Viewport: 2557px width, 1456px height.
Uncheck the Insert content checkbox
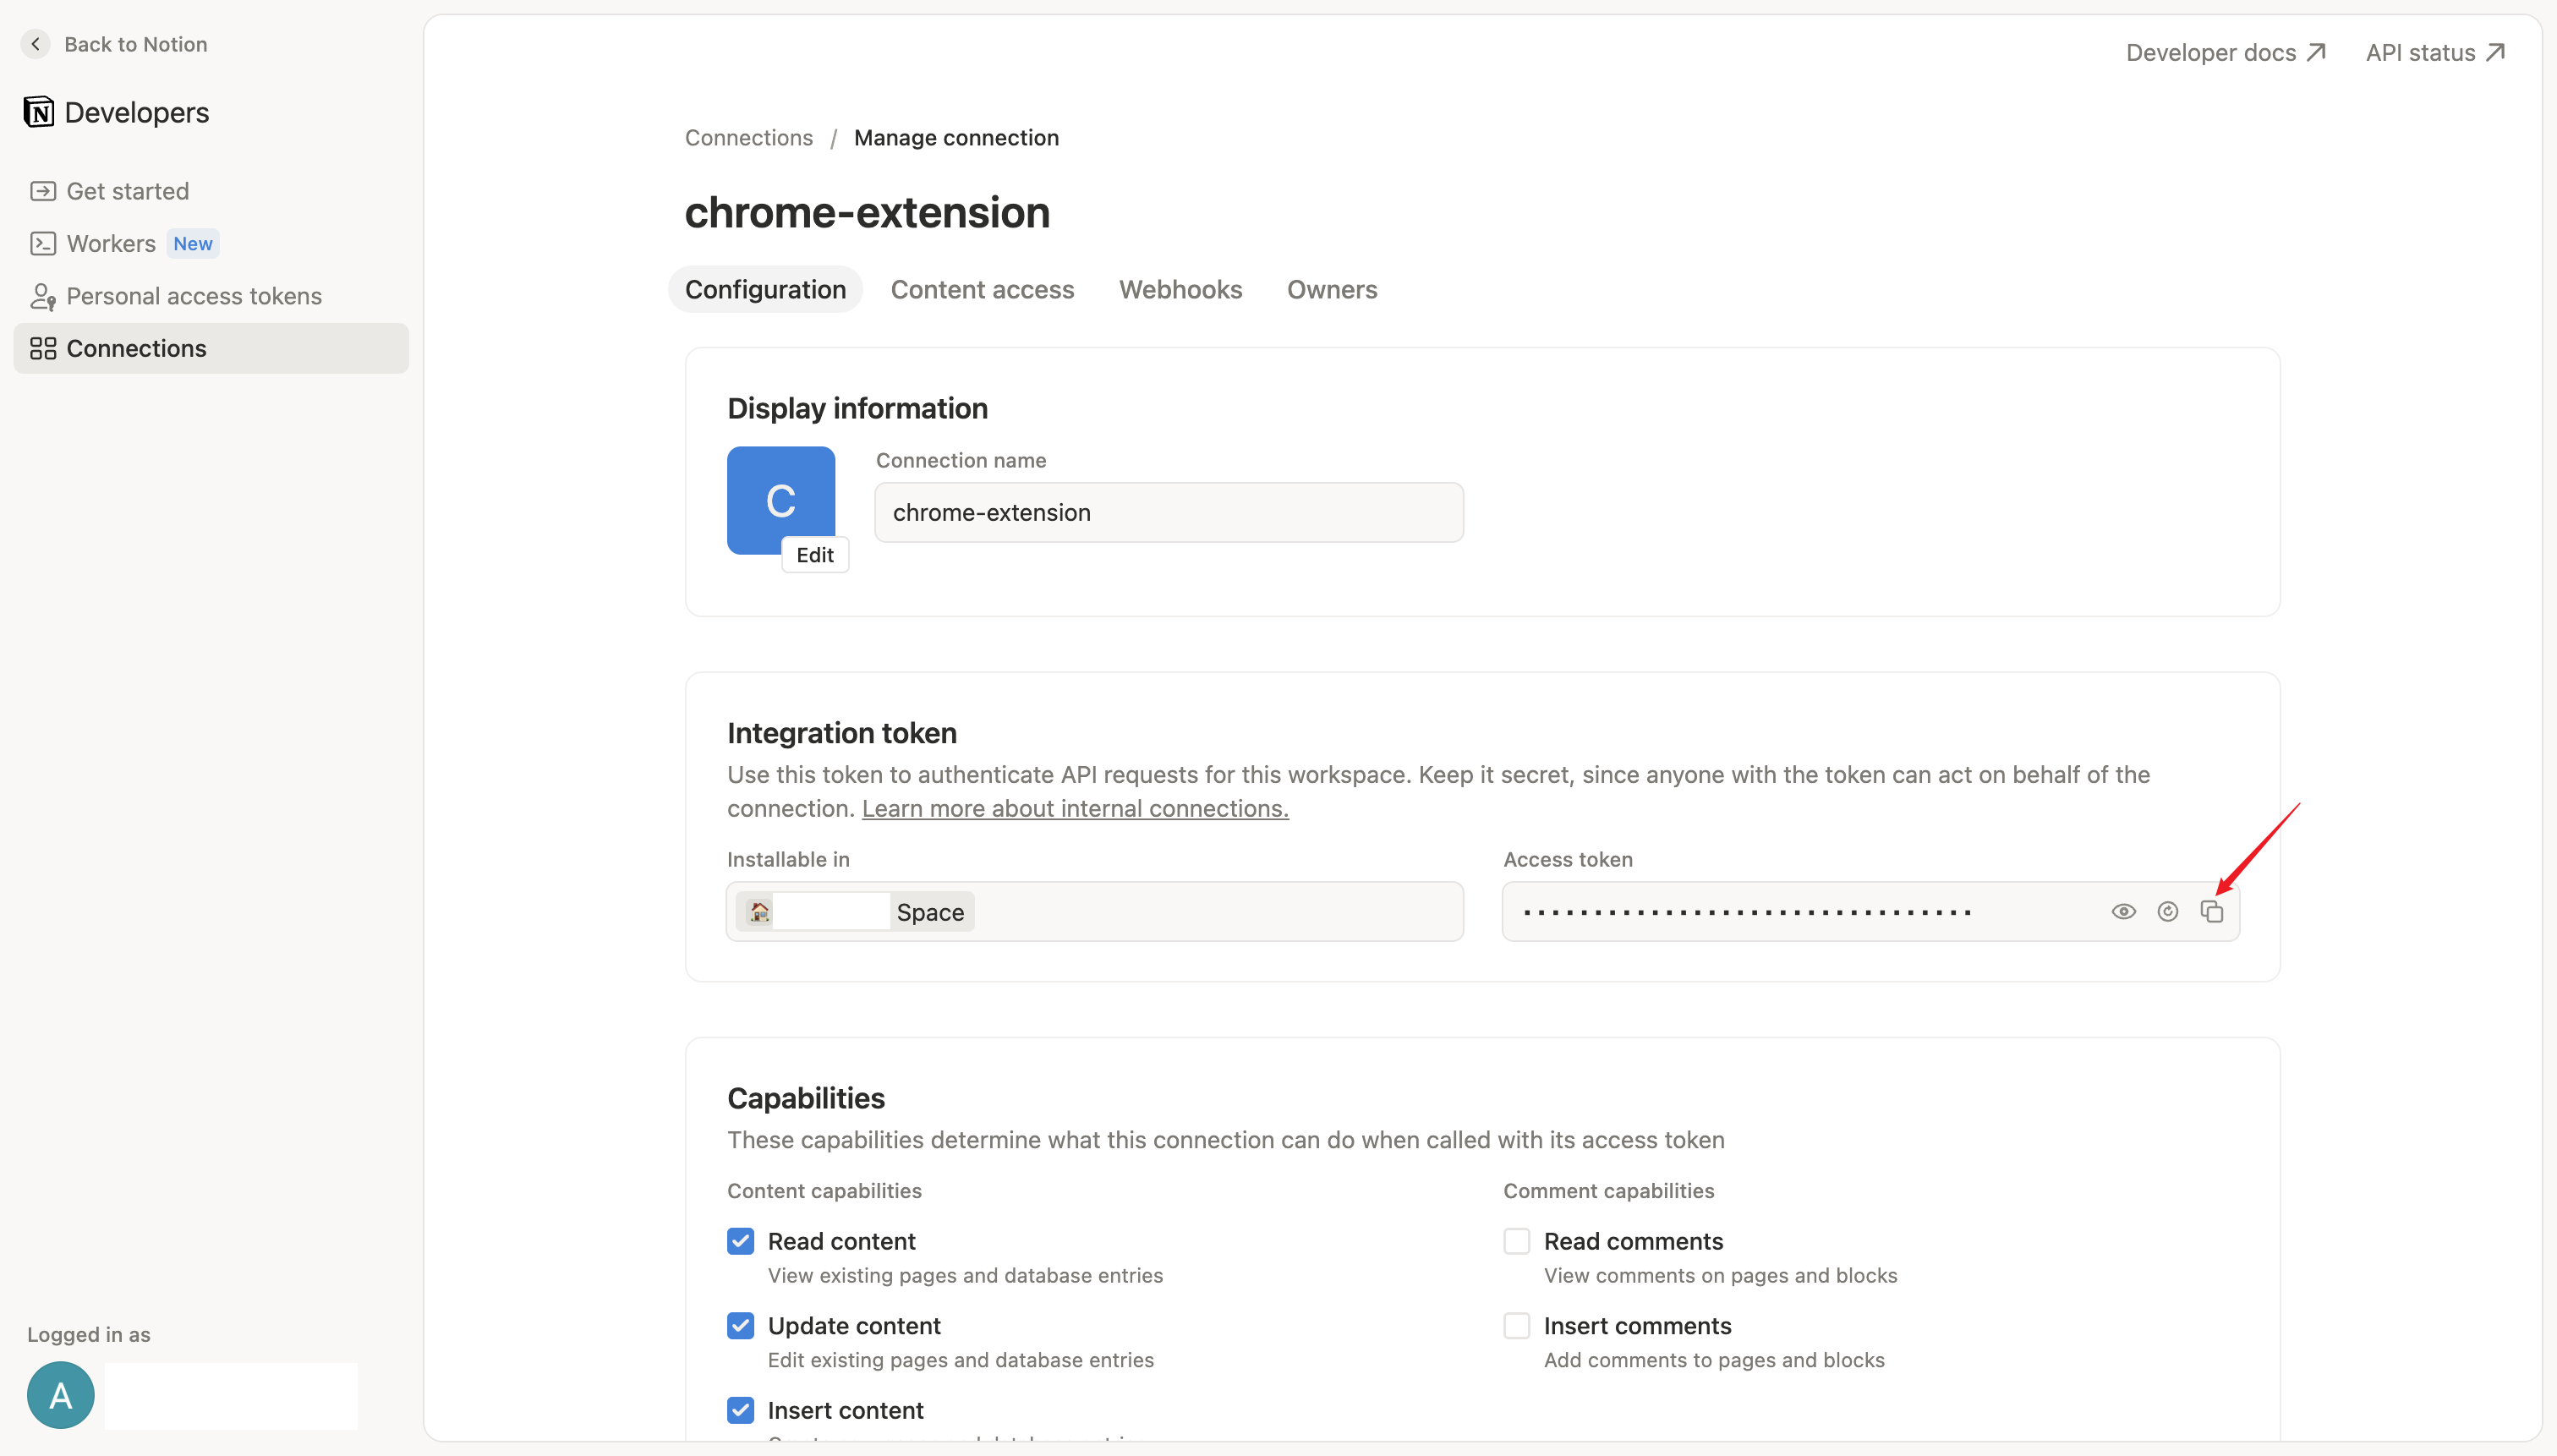pos(740,1410)
